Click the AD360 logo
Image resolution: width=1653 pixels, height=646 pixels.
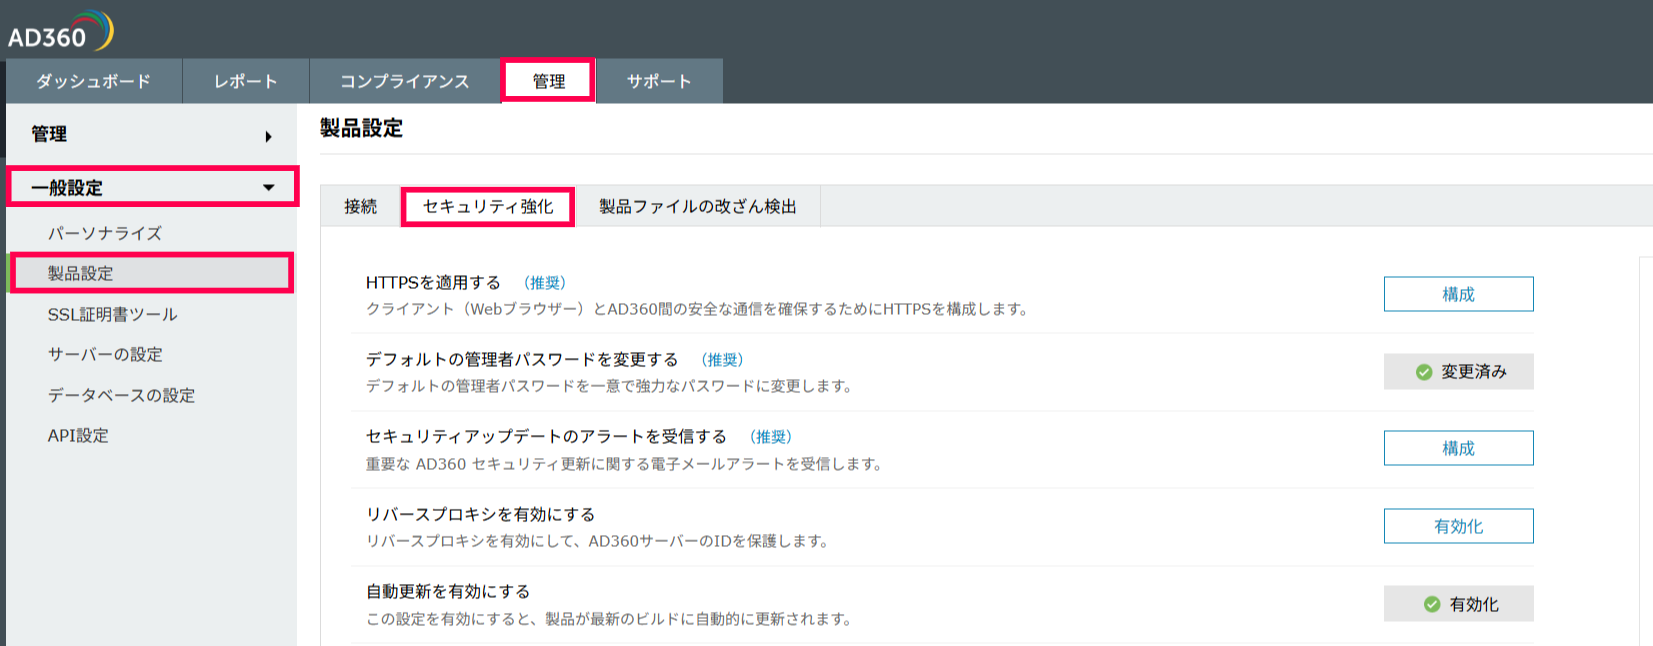pyautogui.click(x=60, y=31)
